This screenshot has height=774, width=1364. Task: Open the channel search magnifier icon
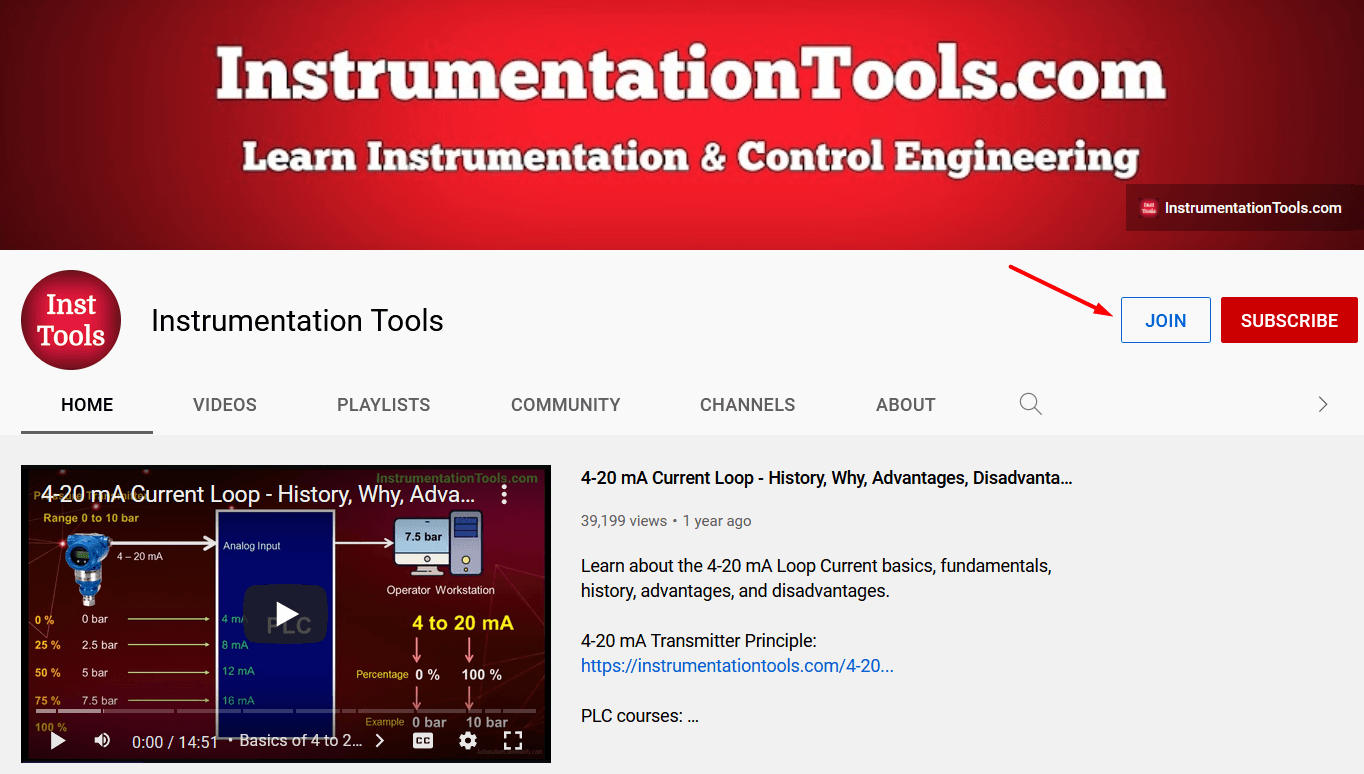pos(1030,404)
